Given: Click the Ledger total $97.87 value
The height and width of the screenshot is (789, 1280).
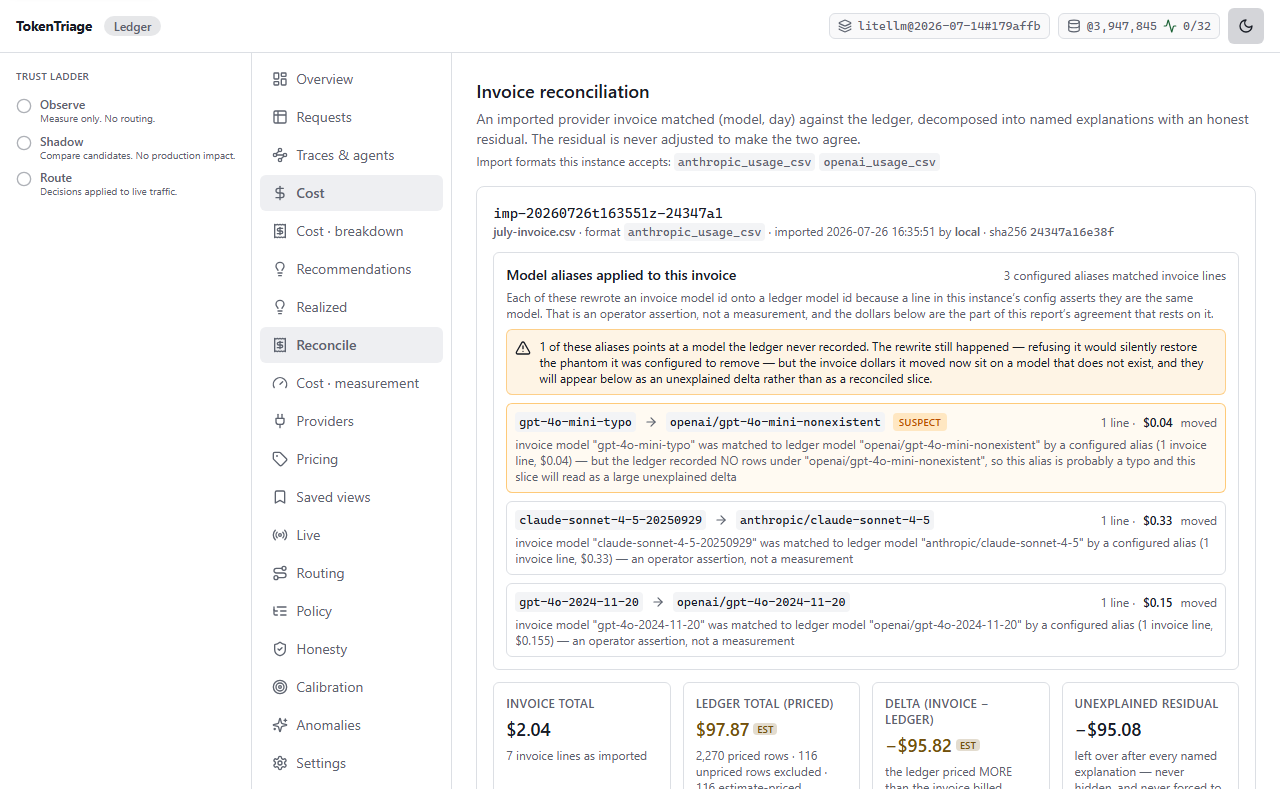Looking at the screenshot, I should click(721, 730).
